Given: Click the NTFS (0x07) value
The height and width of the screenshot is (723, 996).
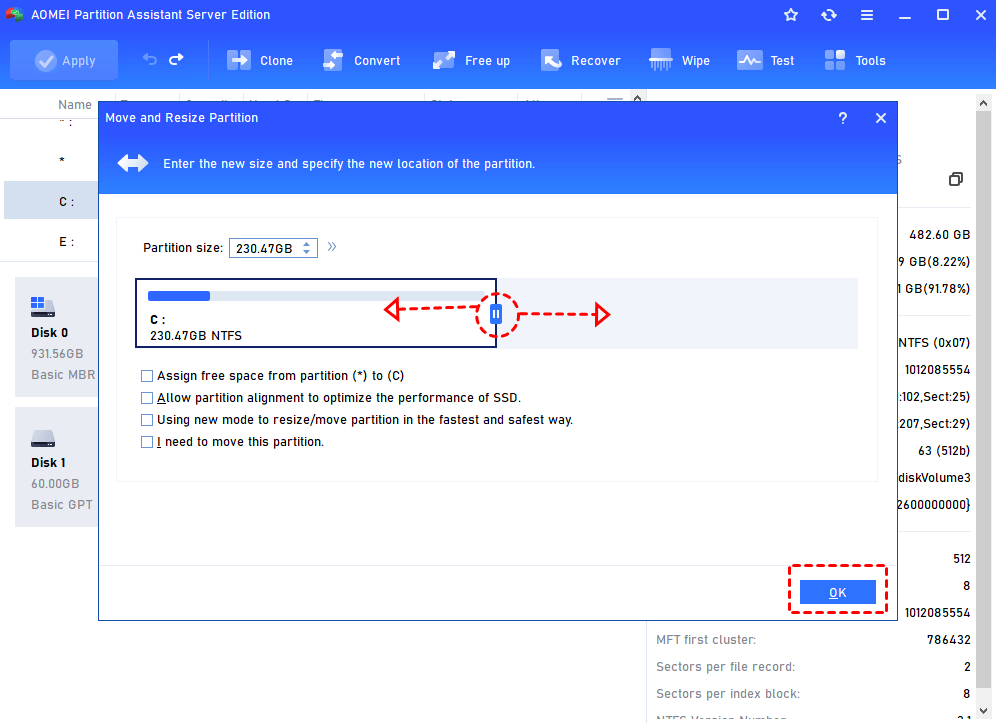Looking at the screenshot, I should (x=934, y=342).
